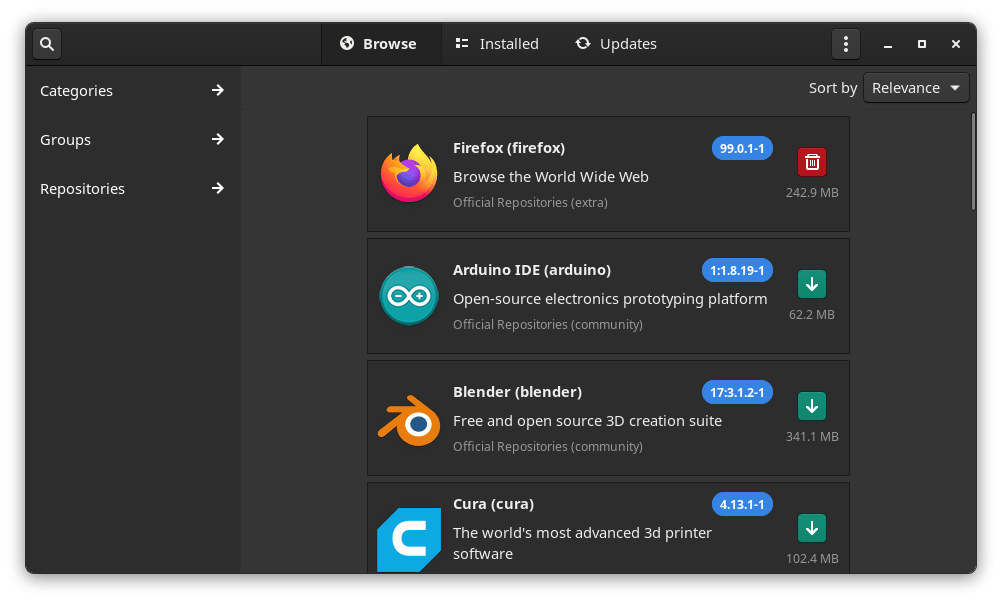
Task: Expand the Categories sidebar section
Action: click(x=132, y=91)
